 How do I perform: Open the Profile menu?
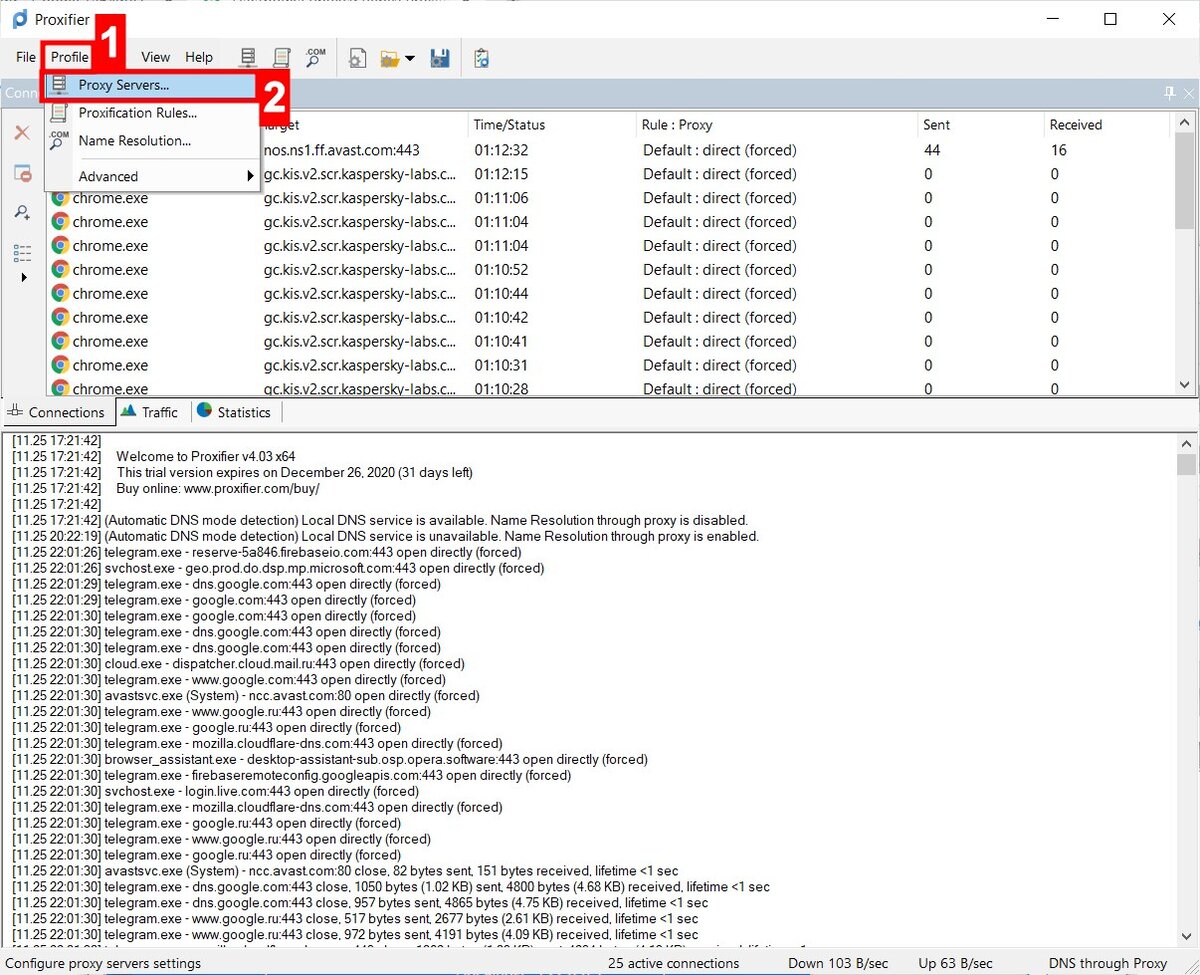point(70,57)
